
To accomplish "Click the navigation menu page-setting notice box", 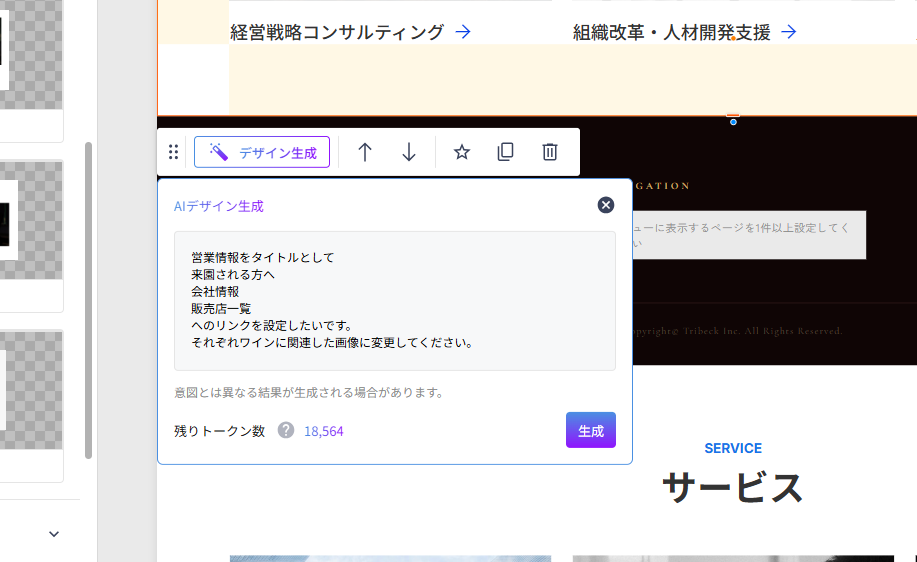I will tap(748, 235).
